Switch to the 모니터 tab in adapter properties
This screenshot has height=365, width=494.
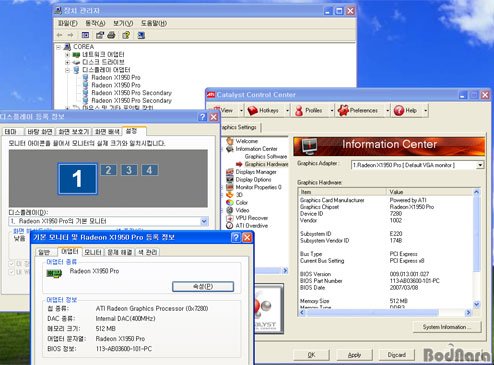[x=92, y=252]
